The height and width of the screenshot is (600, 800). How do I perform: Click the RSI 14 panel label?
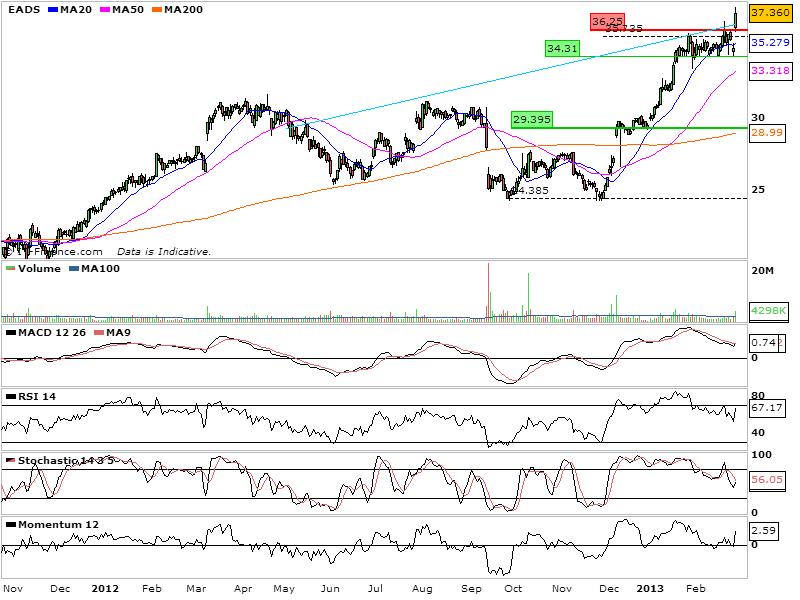[x=37, y=396]
